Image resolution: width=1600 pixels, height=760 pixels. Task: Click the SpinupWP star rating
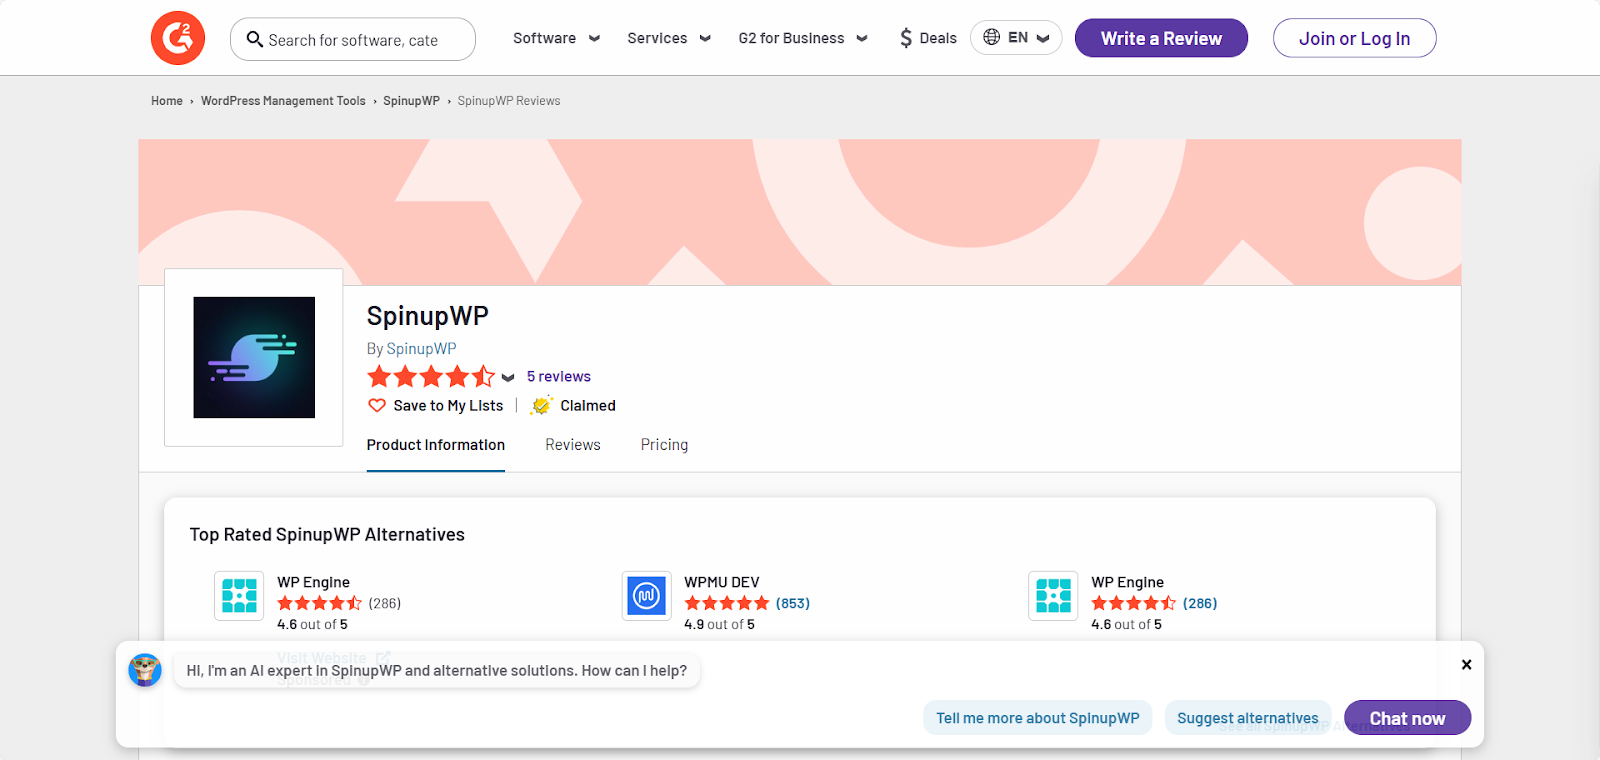pos(431,377)
